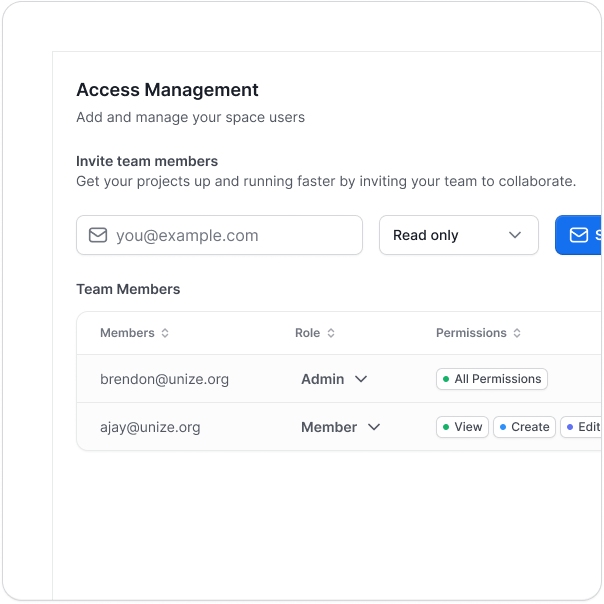Sort table by Members column

pyautogui.click(x=134, y=333)
